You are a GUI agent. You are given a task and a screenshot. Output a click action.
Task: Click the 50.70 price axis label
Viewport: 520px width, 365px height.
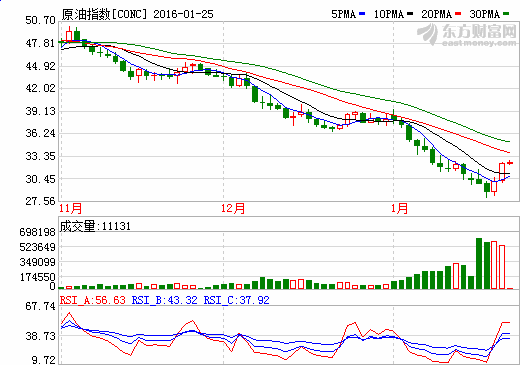40,20
